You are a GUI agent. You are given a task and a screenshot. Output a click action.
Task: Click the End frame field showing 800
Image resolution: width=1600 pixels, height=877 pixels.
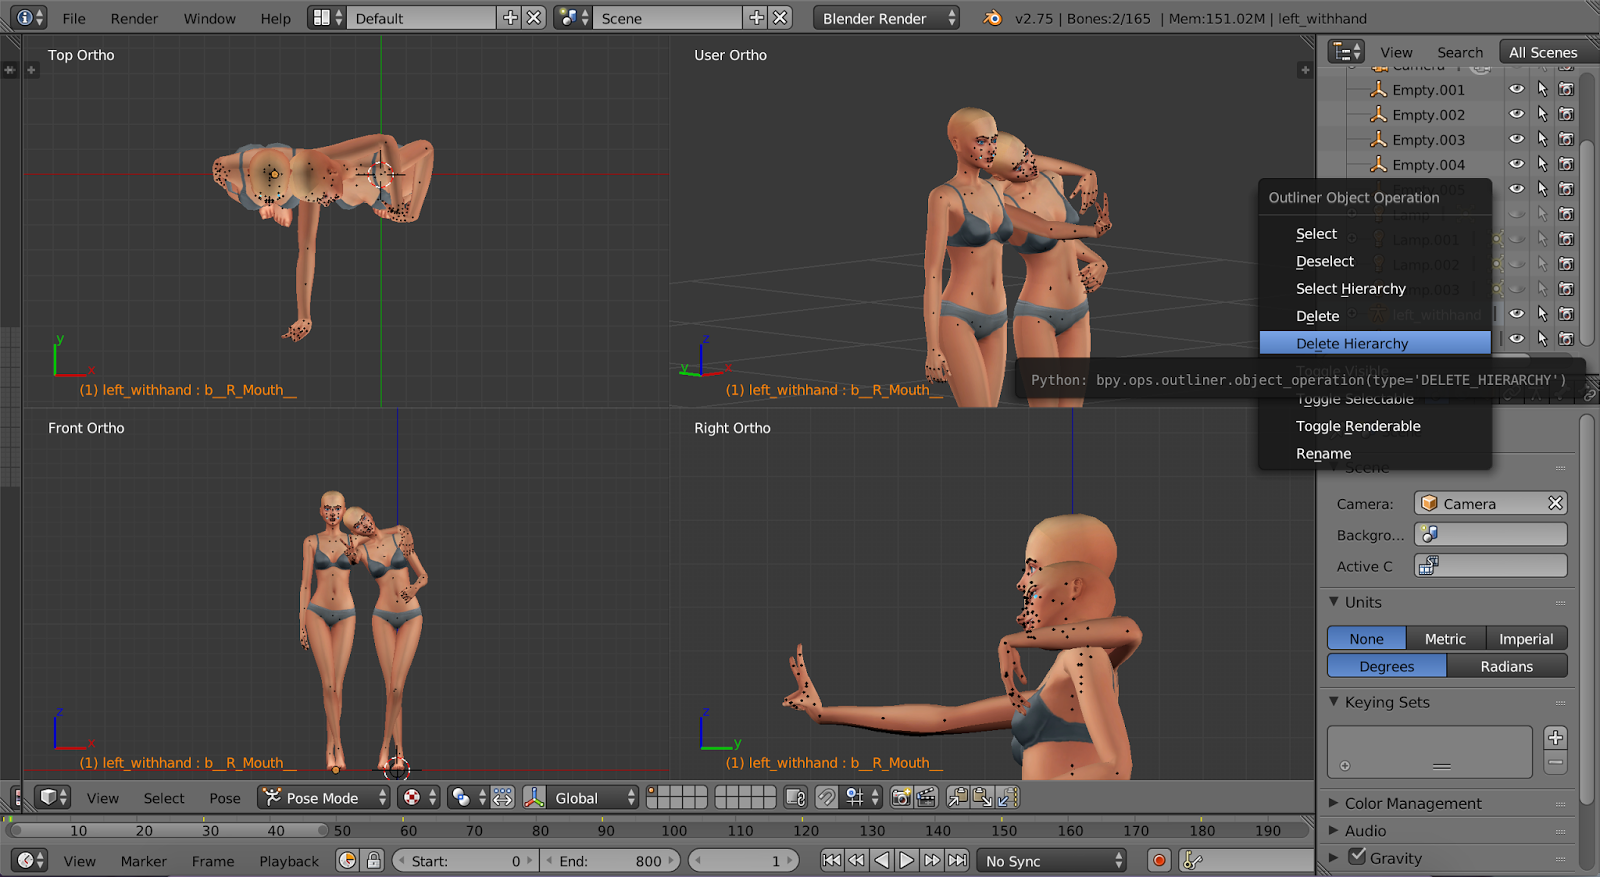609,860
